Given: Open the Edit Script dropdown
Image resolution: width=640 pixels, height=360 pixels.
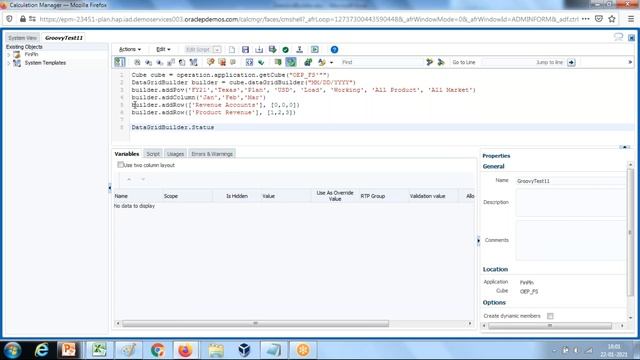Looking at the screenshot, I should [x=202, y=49].
